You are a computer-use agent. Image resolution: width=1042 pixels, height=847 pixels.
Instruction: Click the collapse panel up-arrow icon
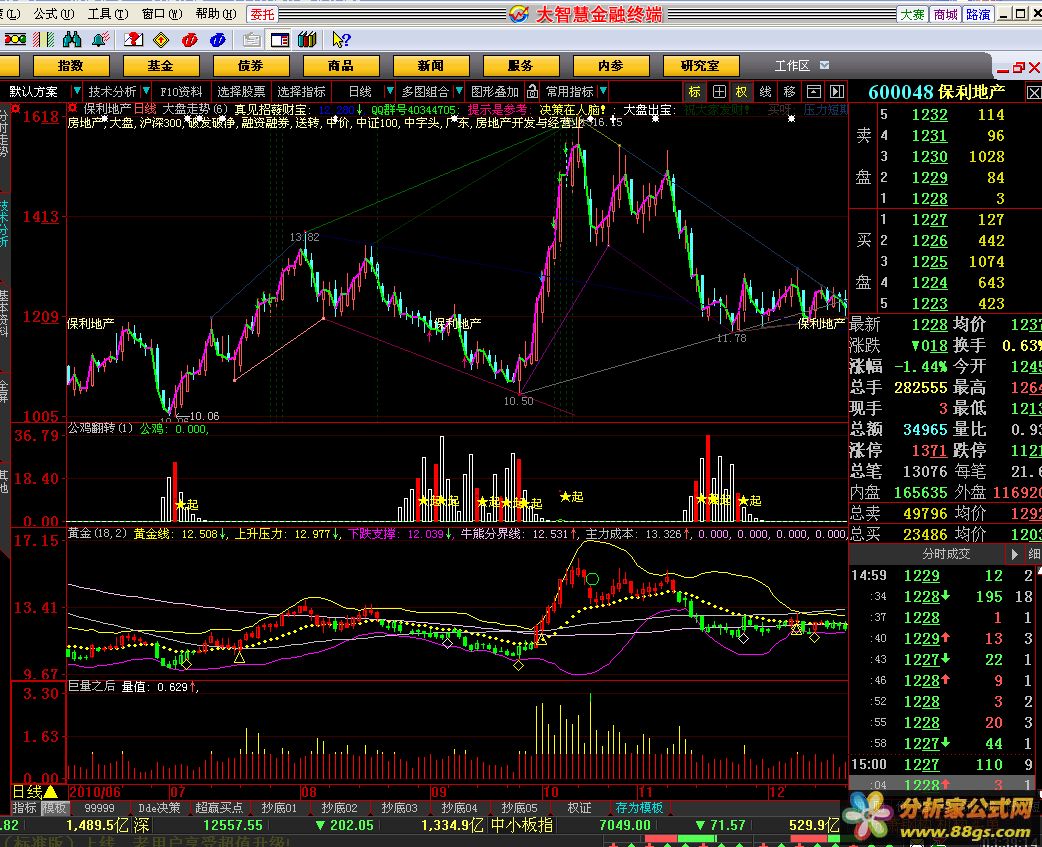[813, 91]
